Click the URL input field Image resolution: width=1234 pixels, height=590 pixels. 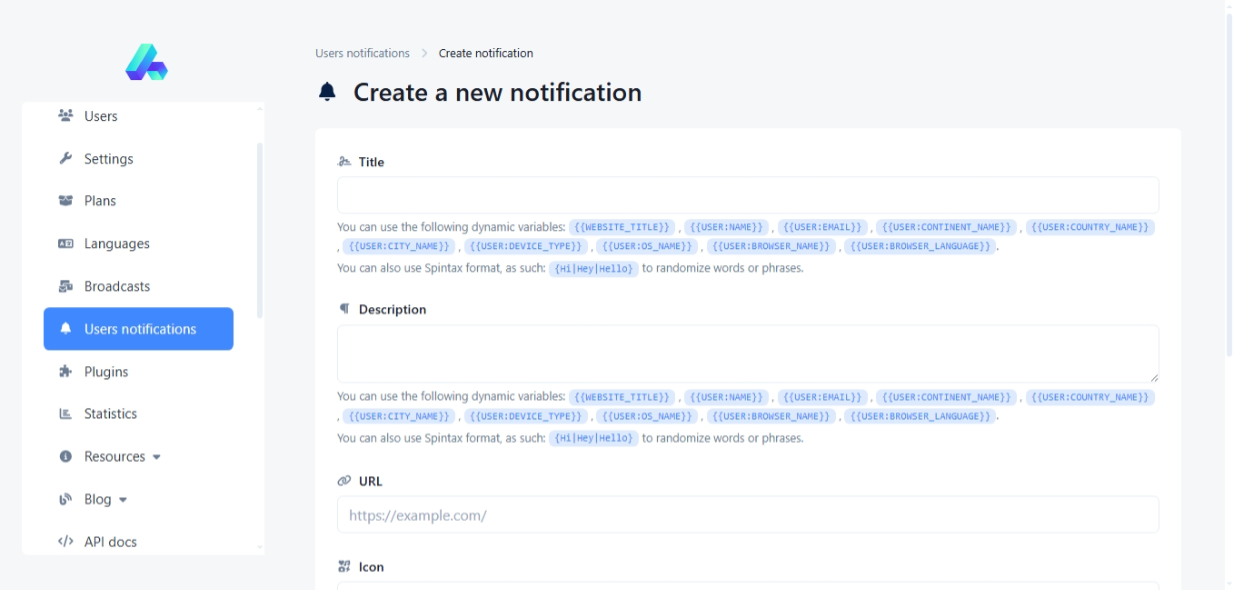tap(747, 515)
